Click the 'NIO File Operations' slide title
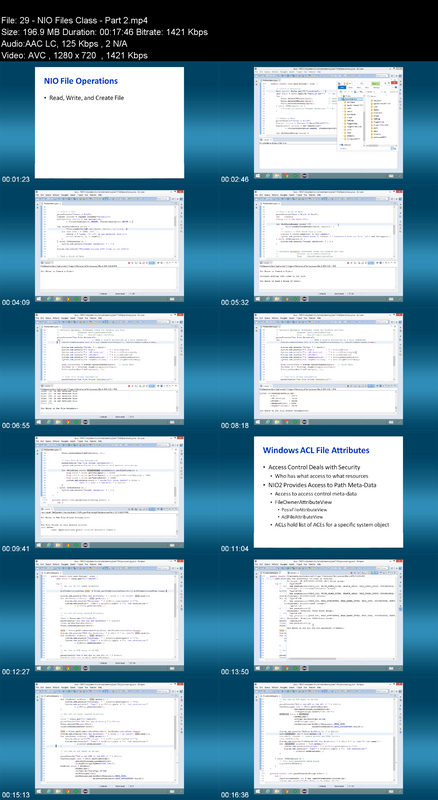Viewport: 438px width, 800px height. click(x=81, y=81)
